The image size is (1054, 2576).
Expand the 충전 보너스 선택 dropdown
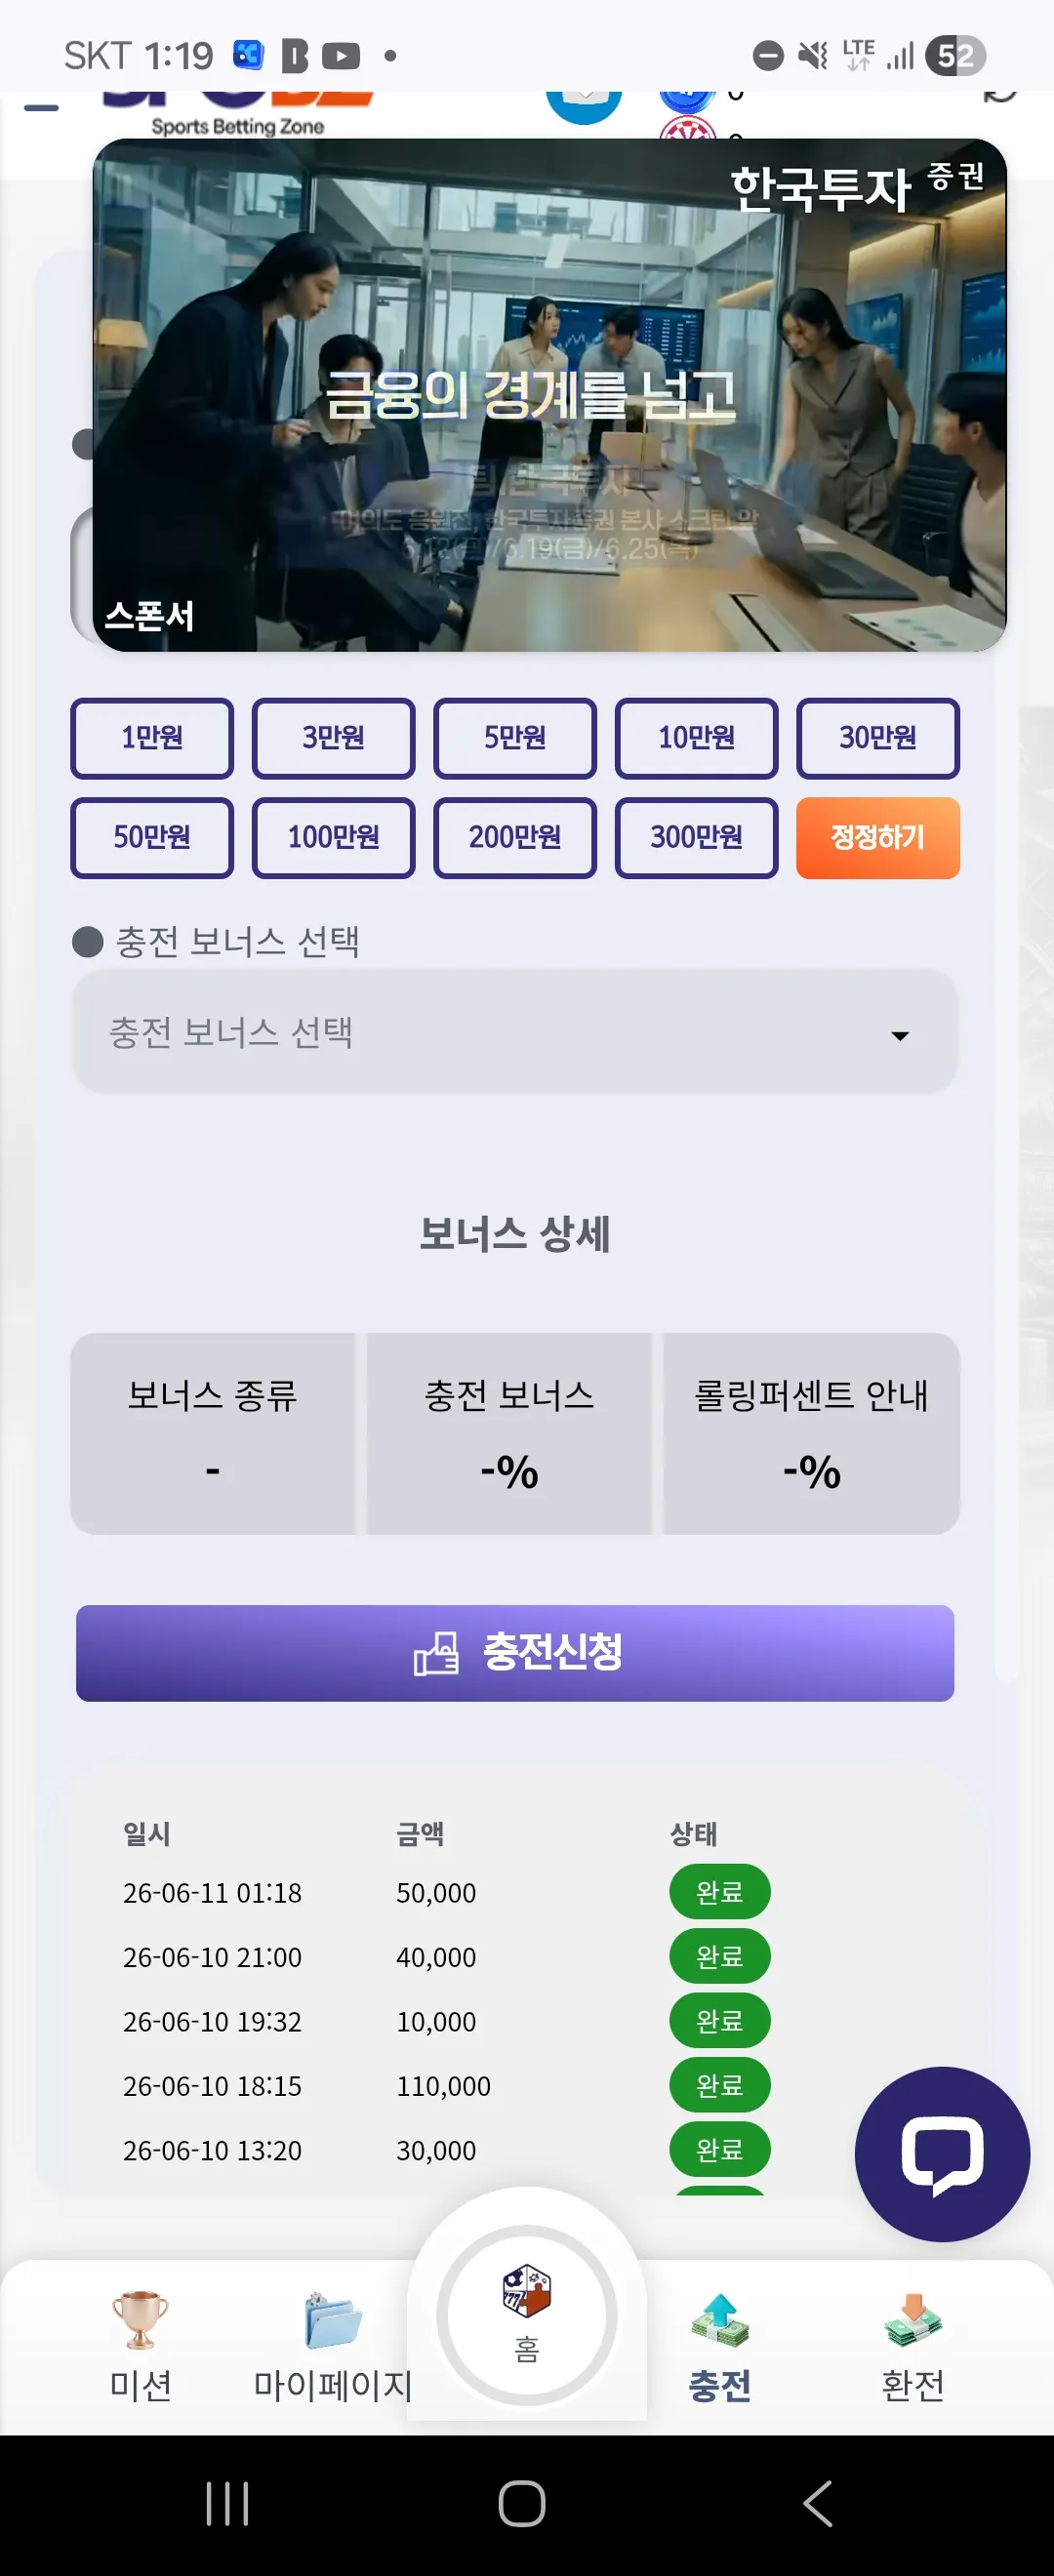(515, 1031)
